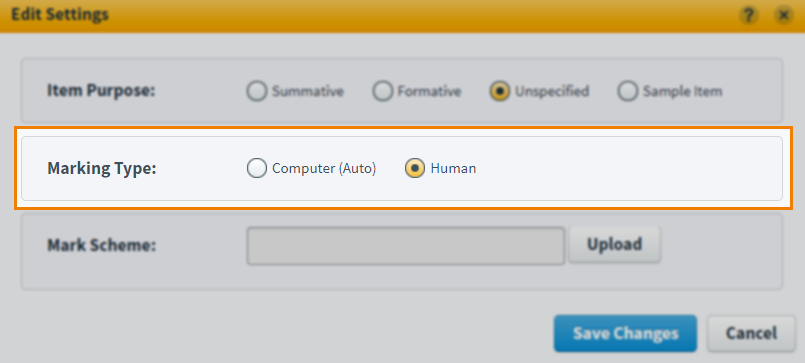Click the Marking Type label
This screenshot has height=363, width=805.
pos(102,168)
